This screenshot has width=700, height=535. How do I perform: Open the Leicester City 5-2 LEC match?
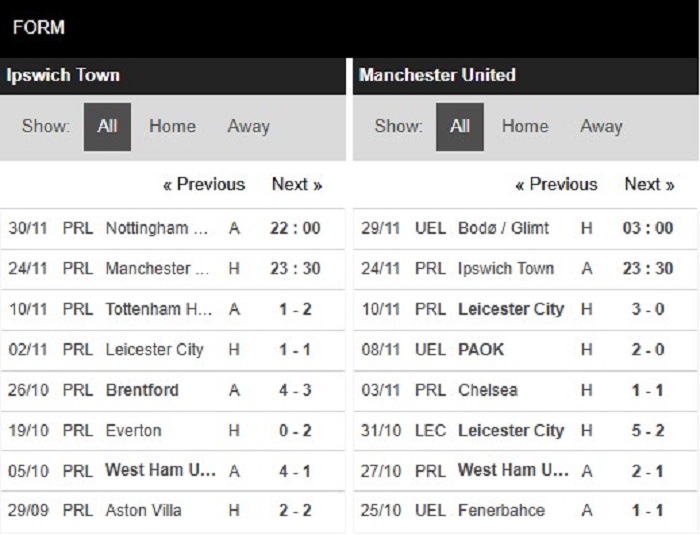pyautogui.click(x=525, y=431)
